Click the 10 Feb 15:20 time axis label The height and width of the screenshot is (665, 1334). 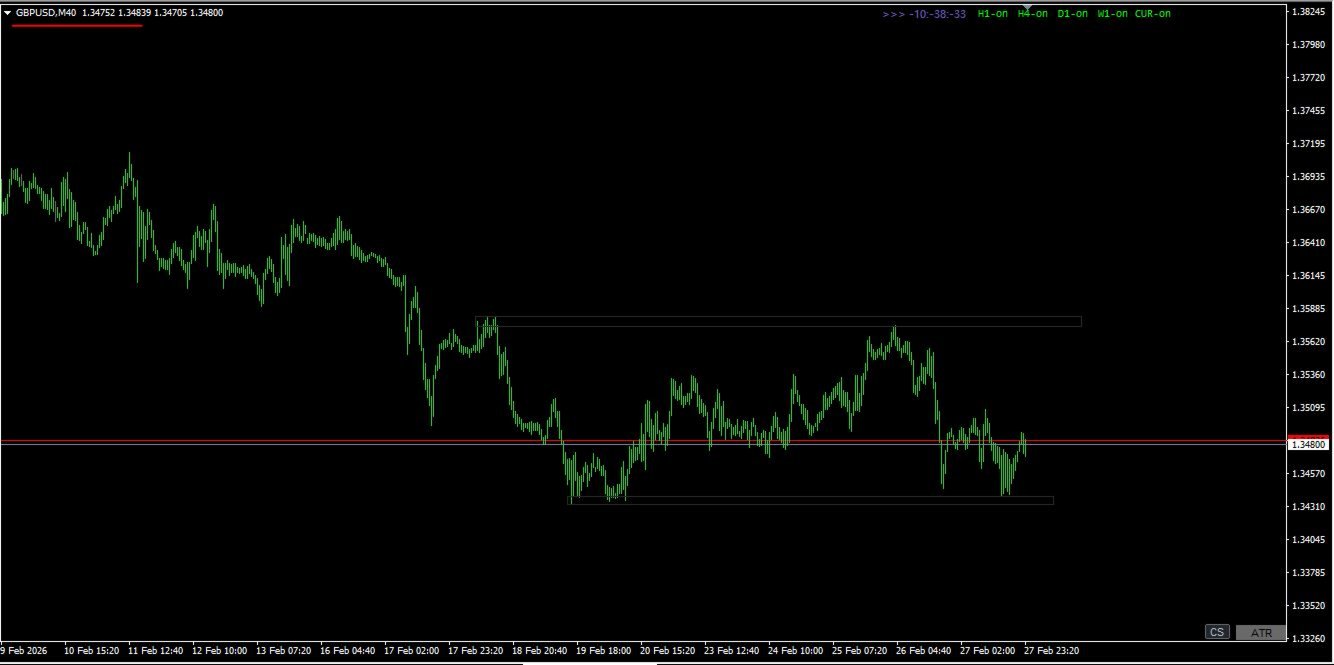91,650
